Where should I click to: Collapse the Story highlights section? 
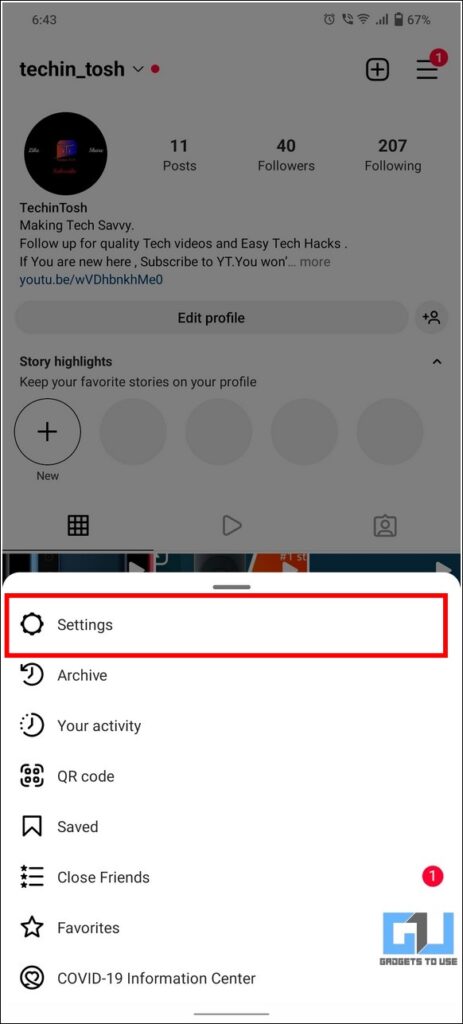[437, 362]
